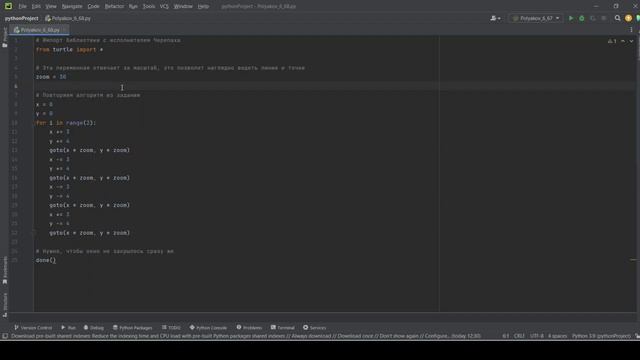The image size is (640, 360).
Task: Click the 'zoom = 10' code line
Action: click(x=51, y=77)
